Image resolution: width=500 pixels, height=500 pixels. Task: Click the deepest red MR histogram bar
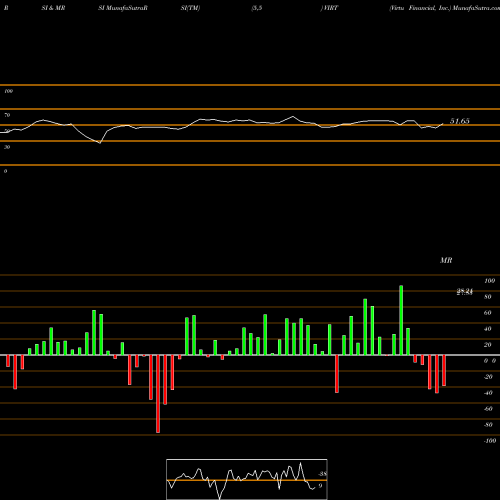point(158,394)
